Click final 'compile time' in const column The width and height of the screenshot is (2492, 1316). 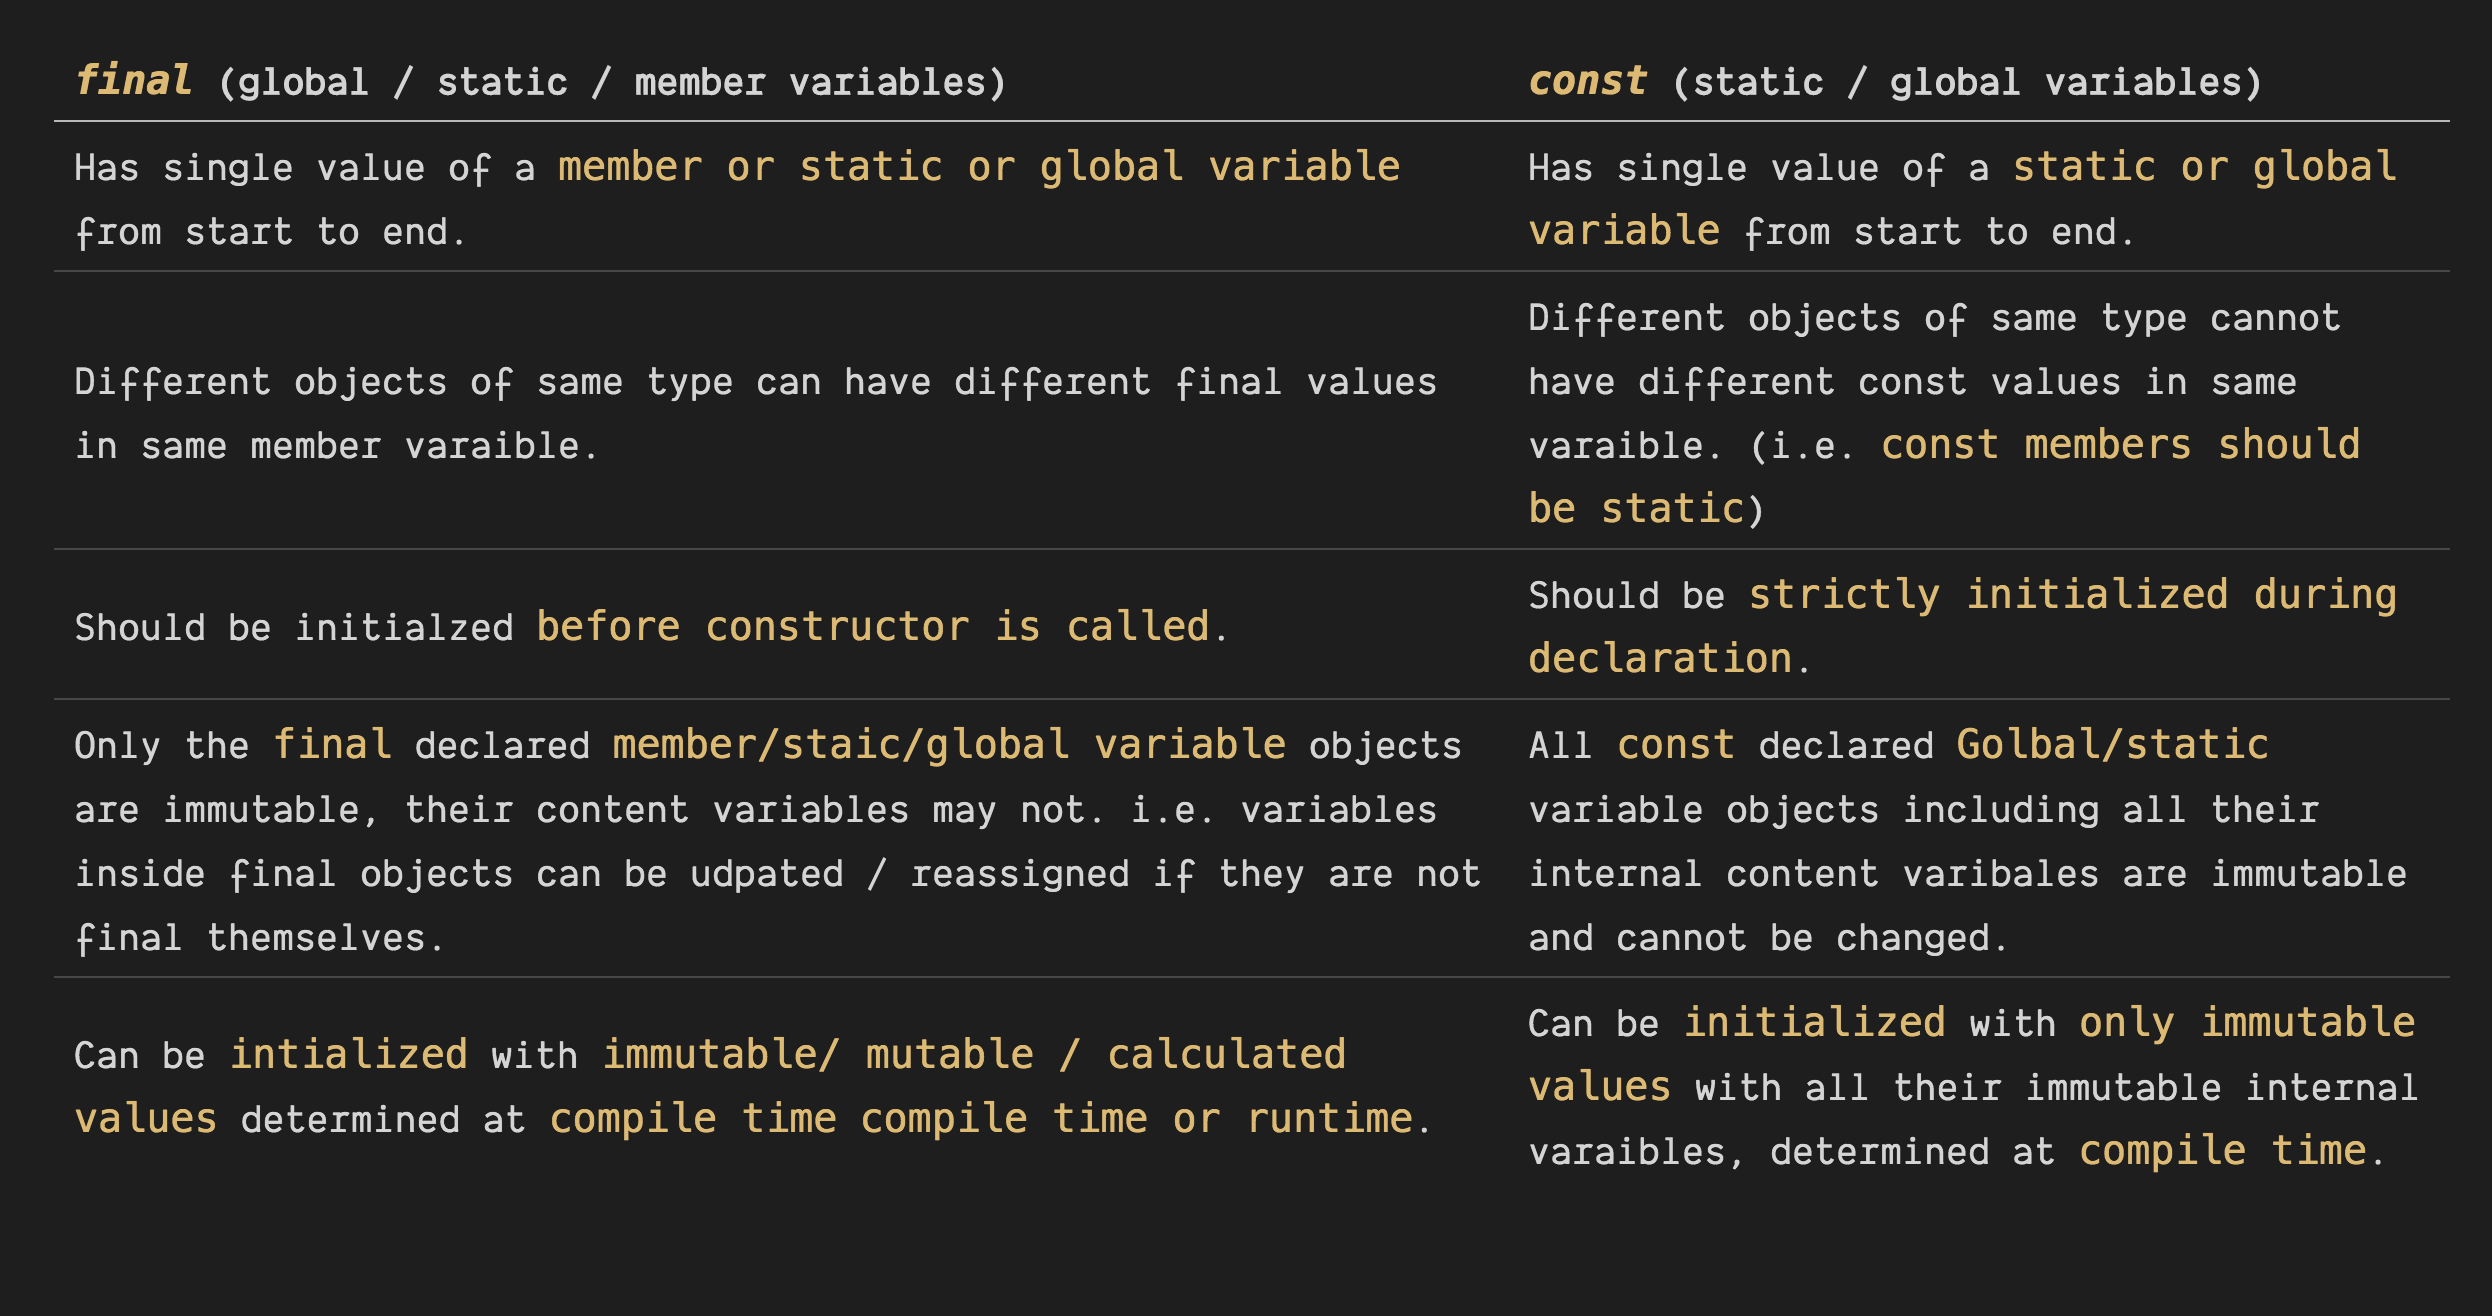(x=2222, y=1151)
